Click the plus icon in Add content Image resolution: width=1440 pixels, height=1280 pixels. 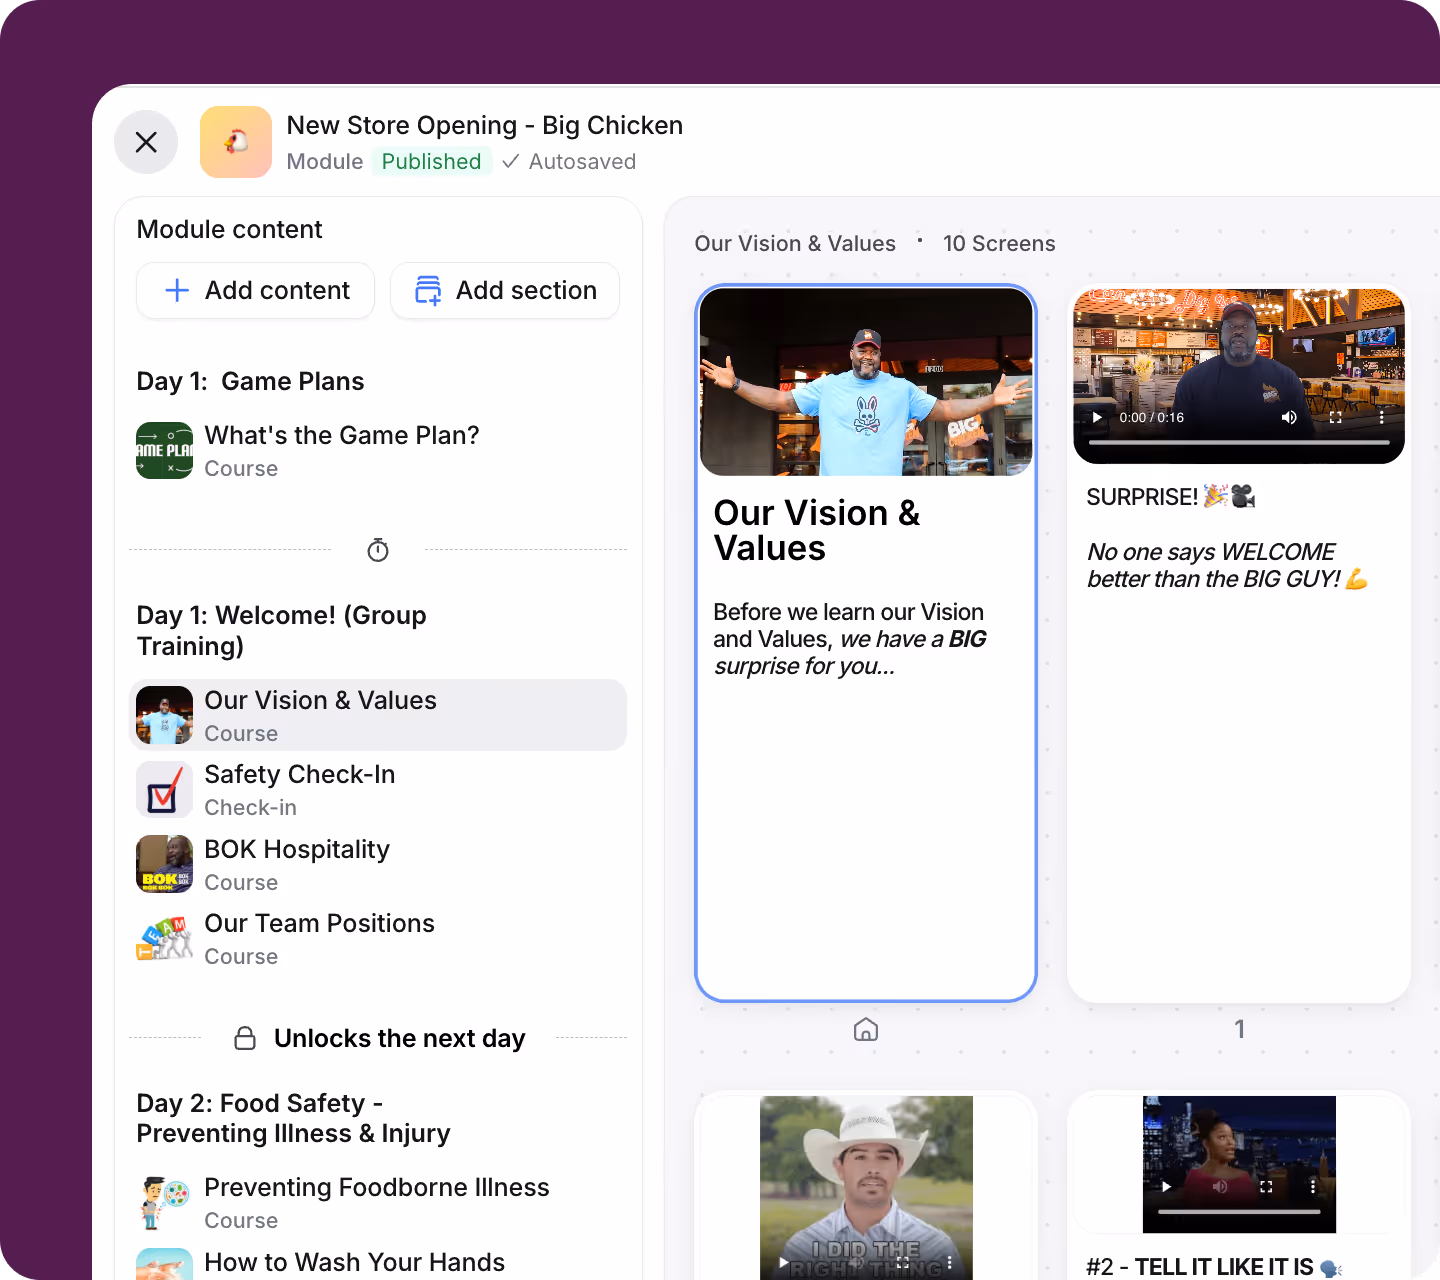(177, 290)
